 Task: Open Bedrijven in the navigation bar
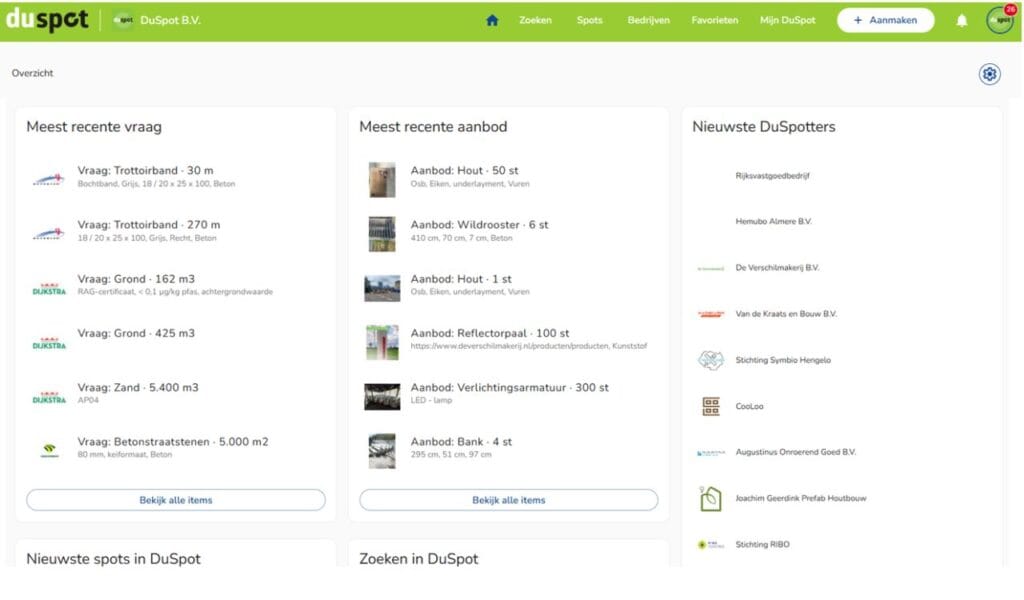(x=648, y=20)
